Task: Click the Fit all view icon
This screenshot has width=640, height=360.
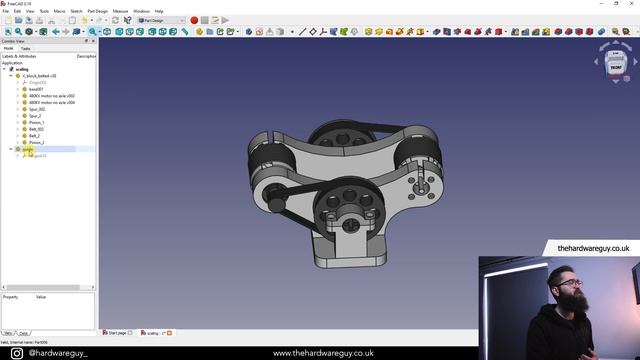Action: [x=8, y=31]
